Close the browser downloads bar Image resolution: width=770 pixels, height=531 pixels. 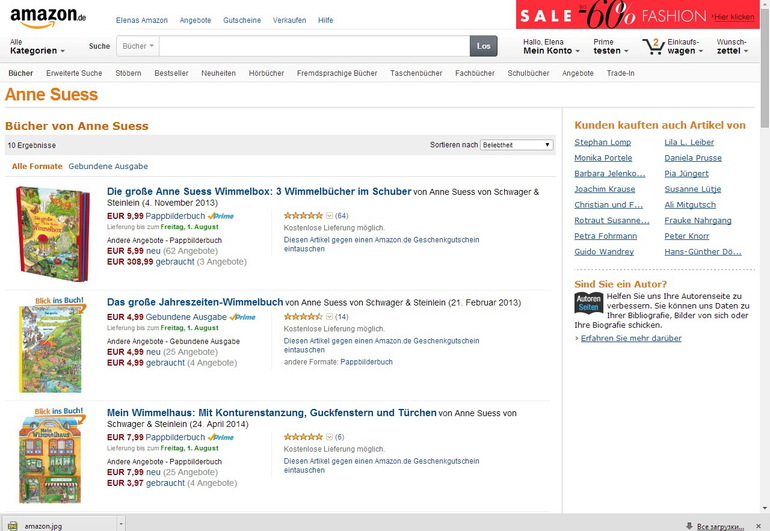[760, 523]
